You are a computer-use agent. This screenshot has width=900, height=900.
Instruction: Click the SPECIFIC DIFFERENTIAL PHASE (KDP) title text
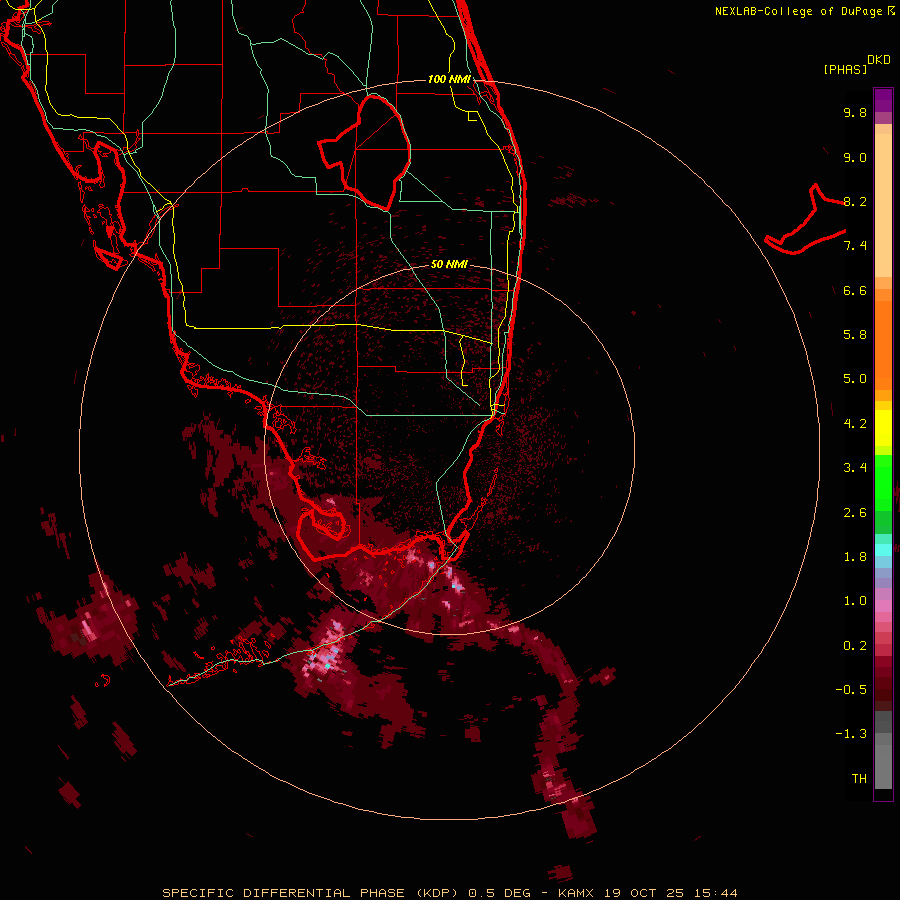[311, 893]
